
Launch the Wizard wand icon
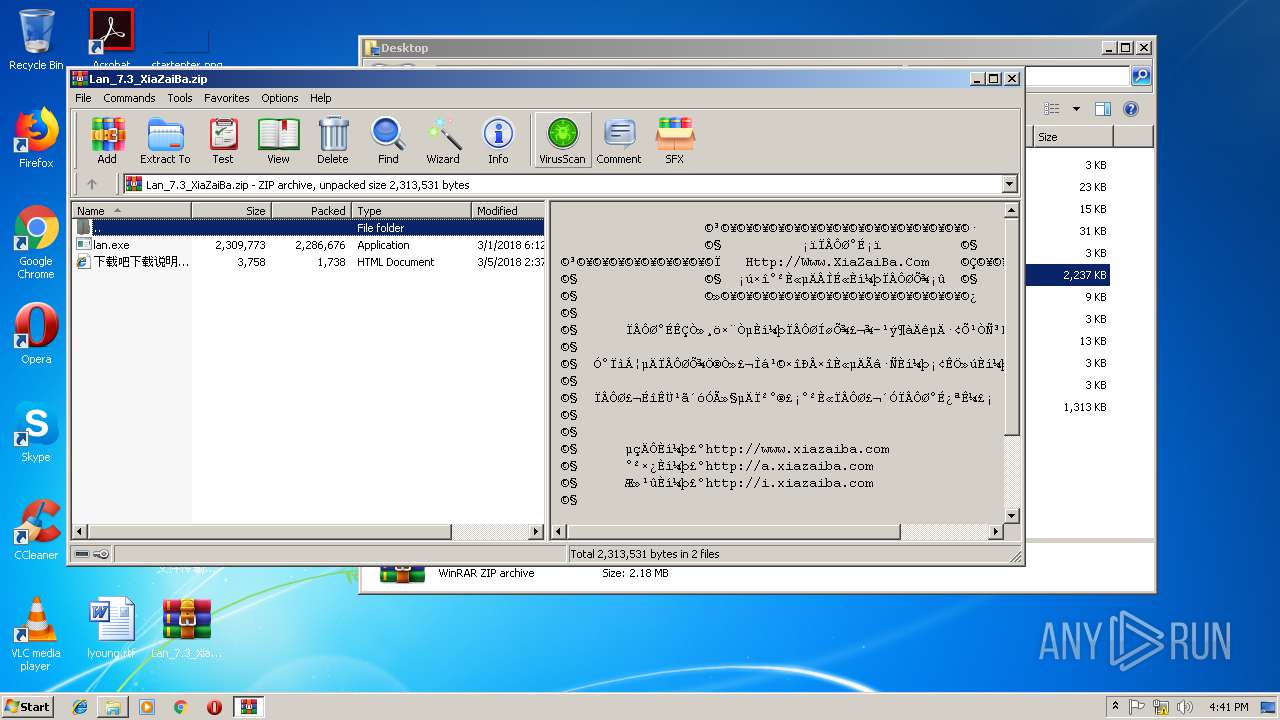[x=443, y=140]
